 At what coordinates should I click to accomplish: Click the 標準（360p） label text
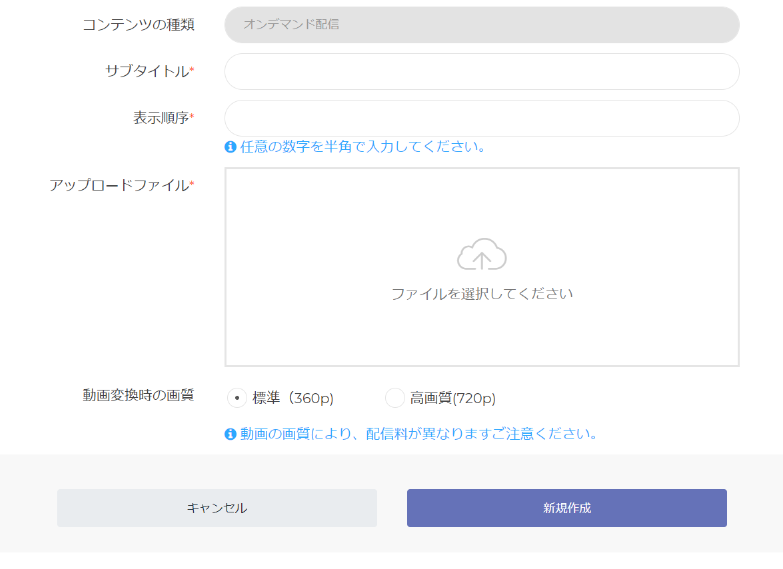coord(293,398)
